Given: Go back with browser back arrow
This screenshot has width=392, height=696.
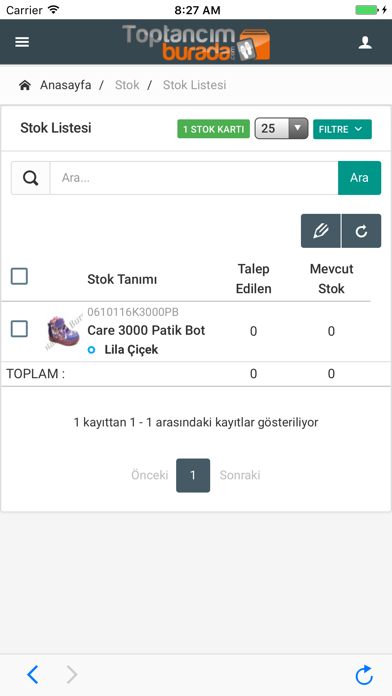Looking at the screenshot, I should pyautogui.click(x=32, y=675).
